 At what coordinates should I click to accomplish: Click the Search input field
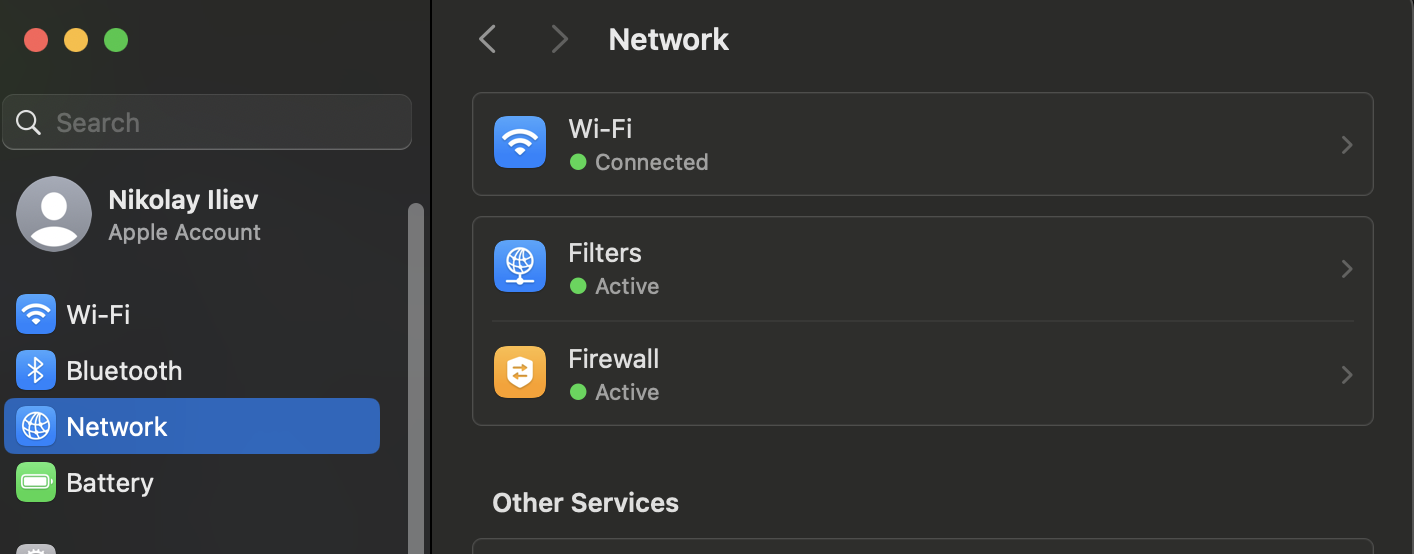pos(220,123)
